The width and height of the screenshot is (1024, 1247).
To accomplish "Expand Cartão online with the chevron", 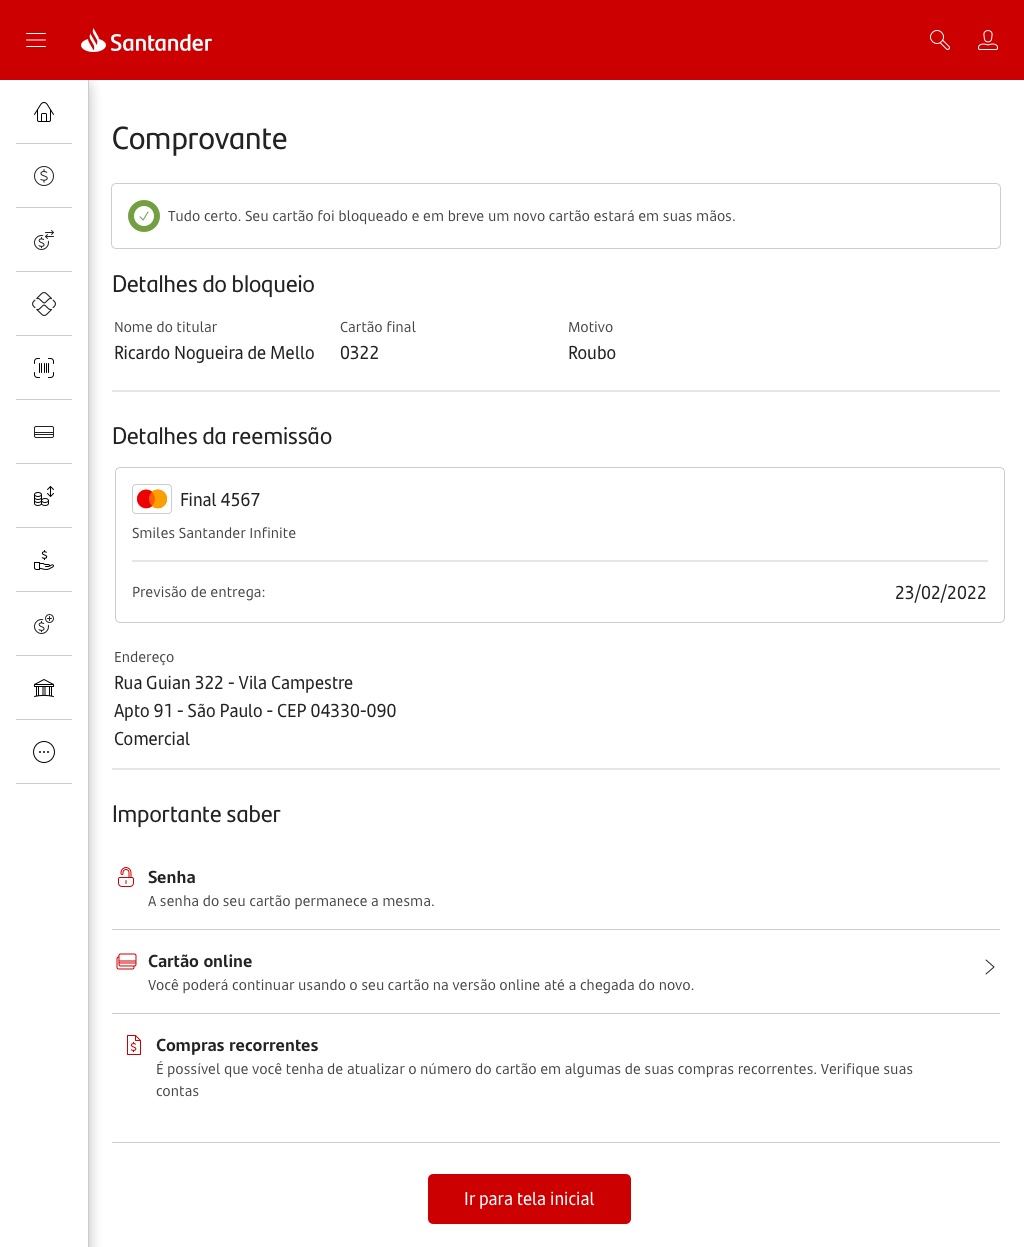I will click(x=989, y=967).
